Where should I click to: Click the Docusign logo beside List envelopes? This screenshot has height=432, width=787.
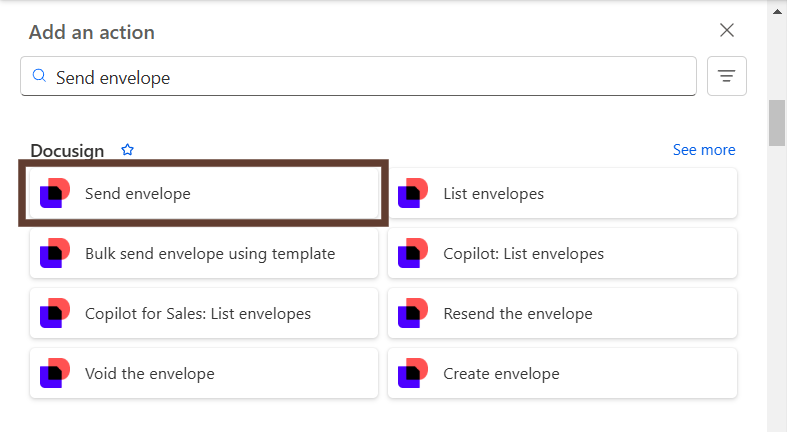point(413,193)
